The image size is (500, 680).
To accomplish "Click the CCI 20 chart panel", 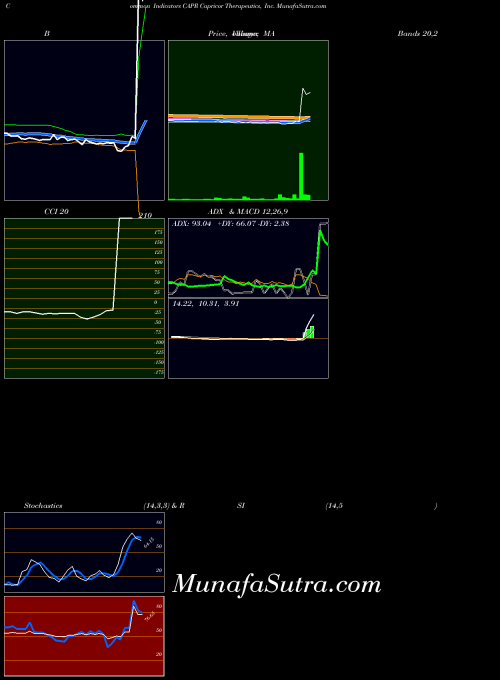I will point(85,298).
